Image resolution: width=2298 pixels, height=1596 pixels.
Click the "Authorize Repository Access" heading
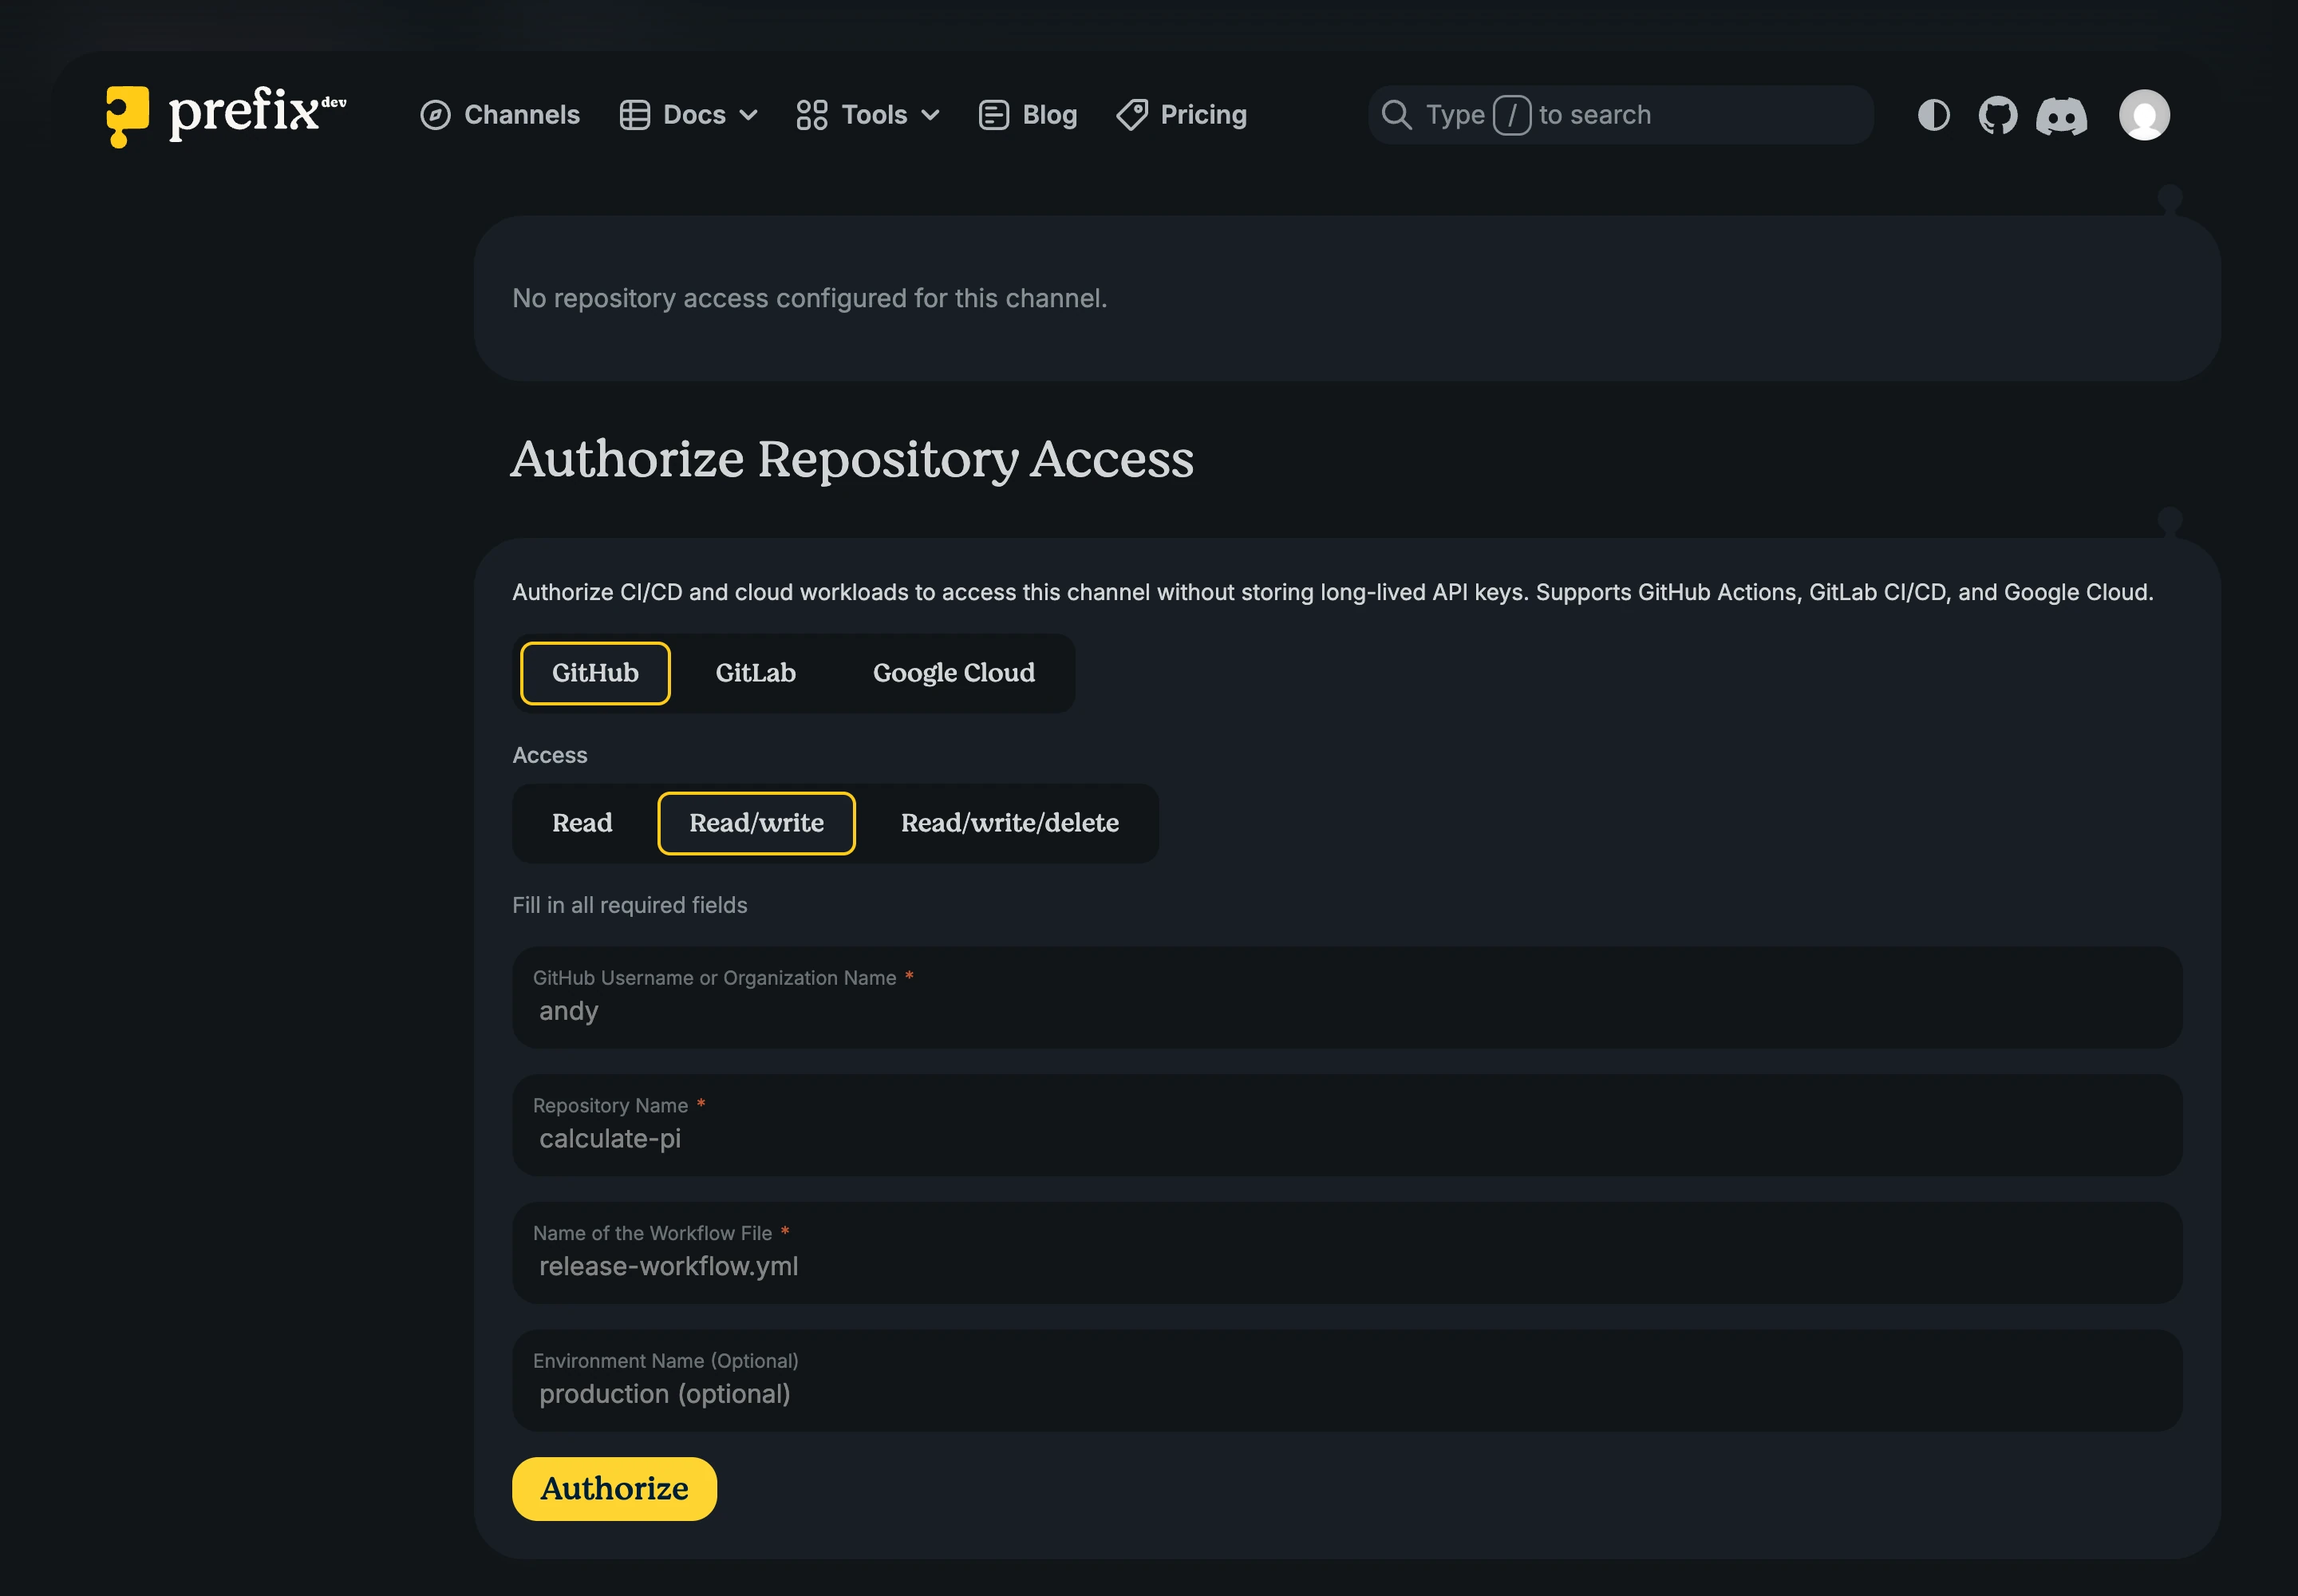(x=852, y=460)
